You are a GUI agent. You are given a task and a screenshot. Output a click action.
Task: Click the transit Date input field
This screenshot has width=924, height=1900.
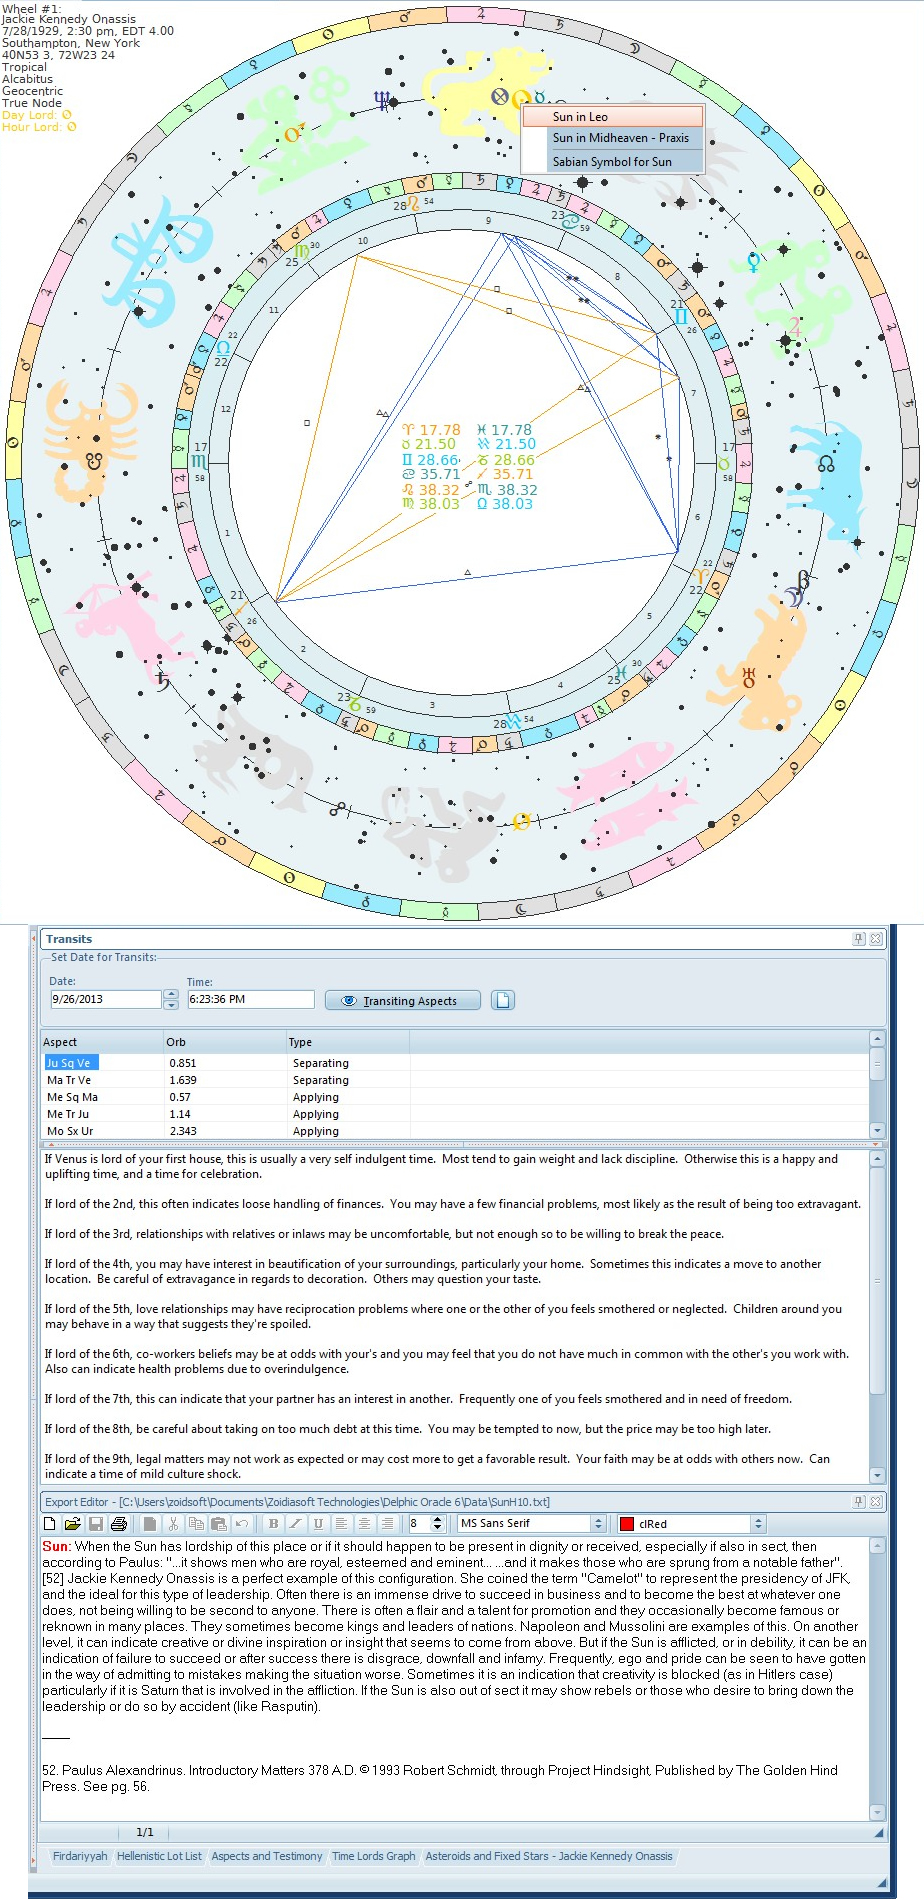(x=106, y=999)
